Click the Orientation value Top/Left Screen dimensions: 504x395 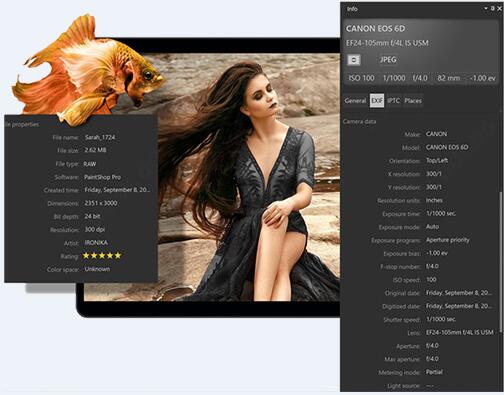click(437, 160)
